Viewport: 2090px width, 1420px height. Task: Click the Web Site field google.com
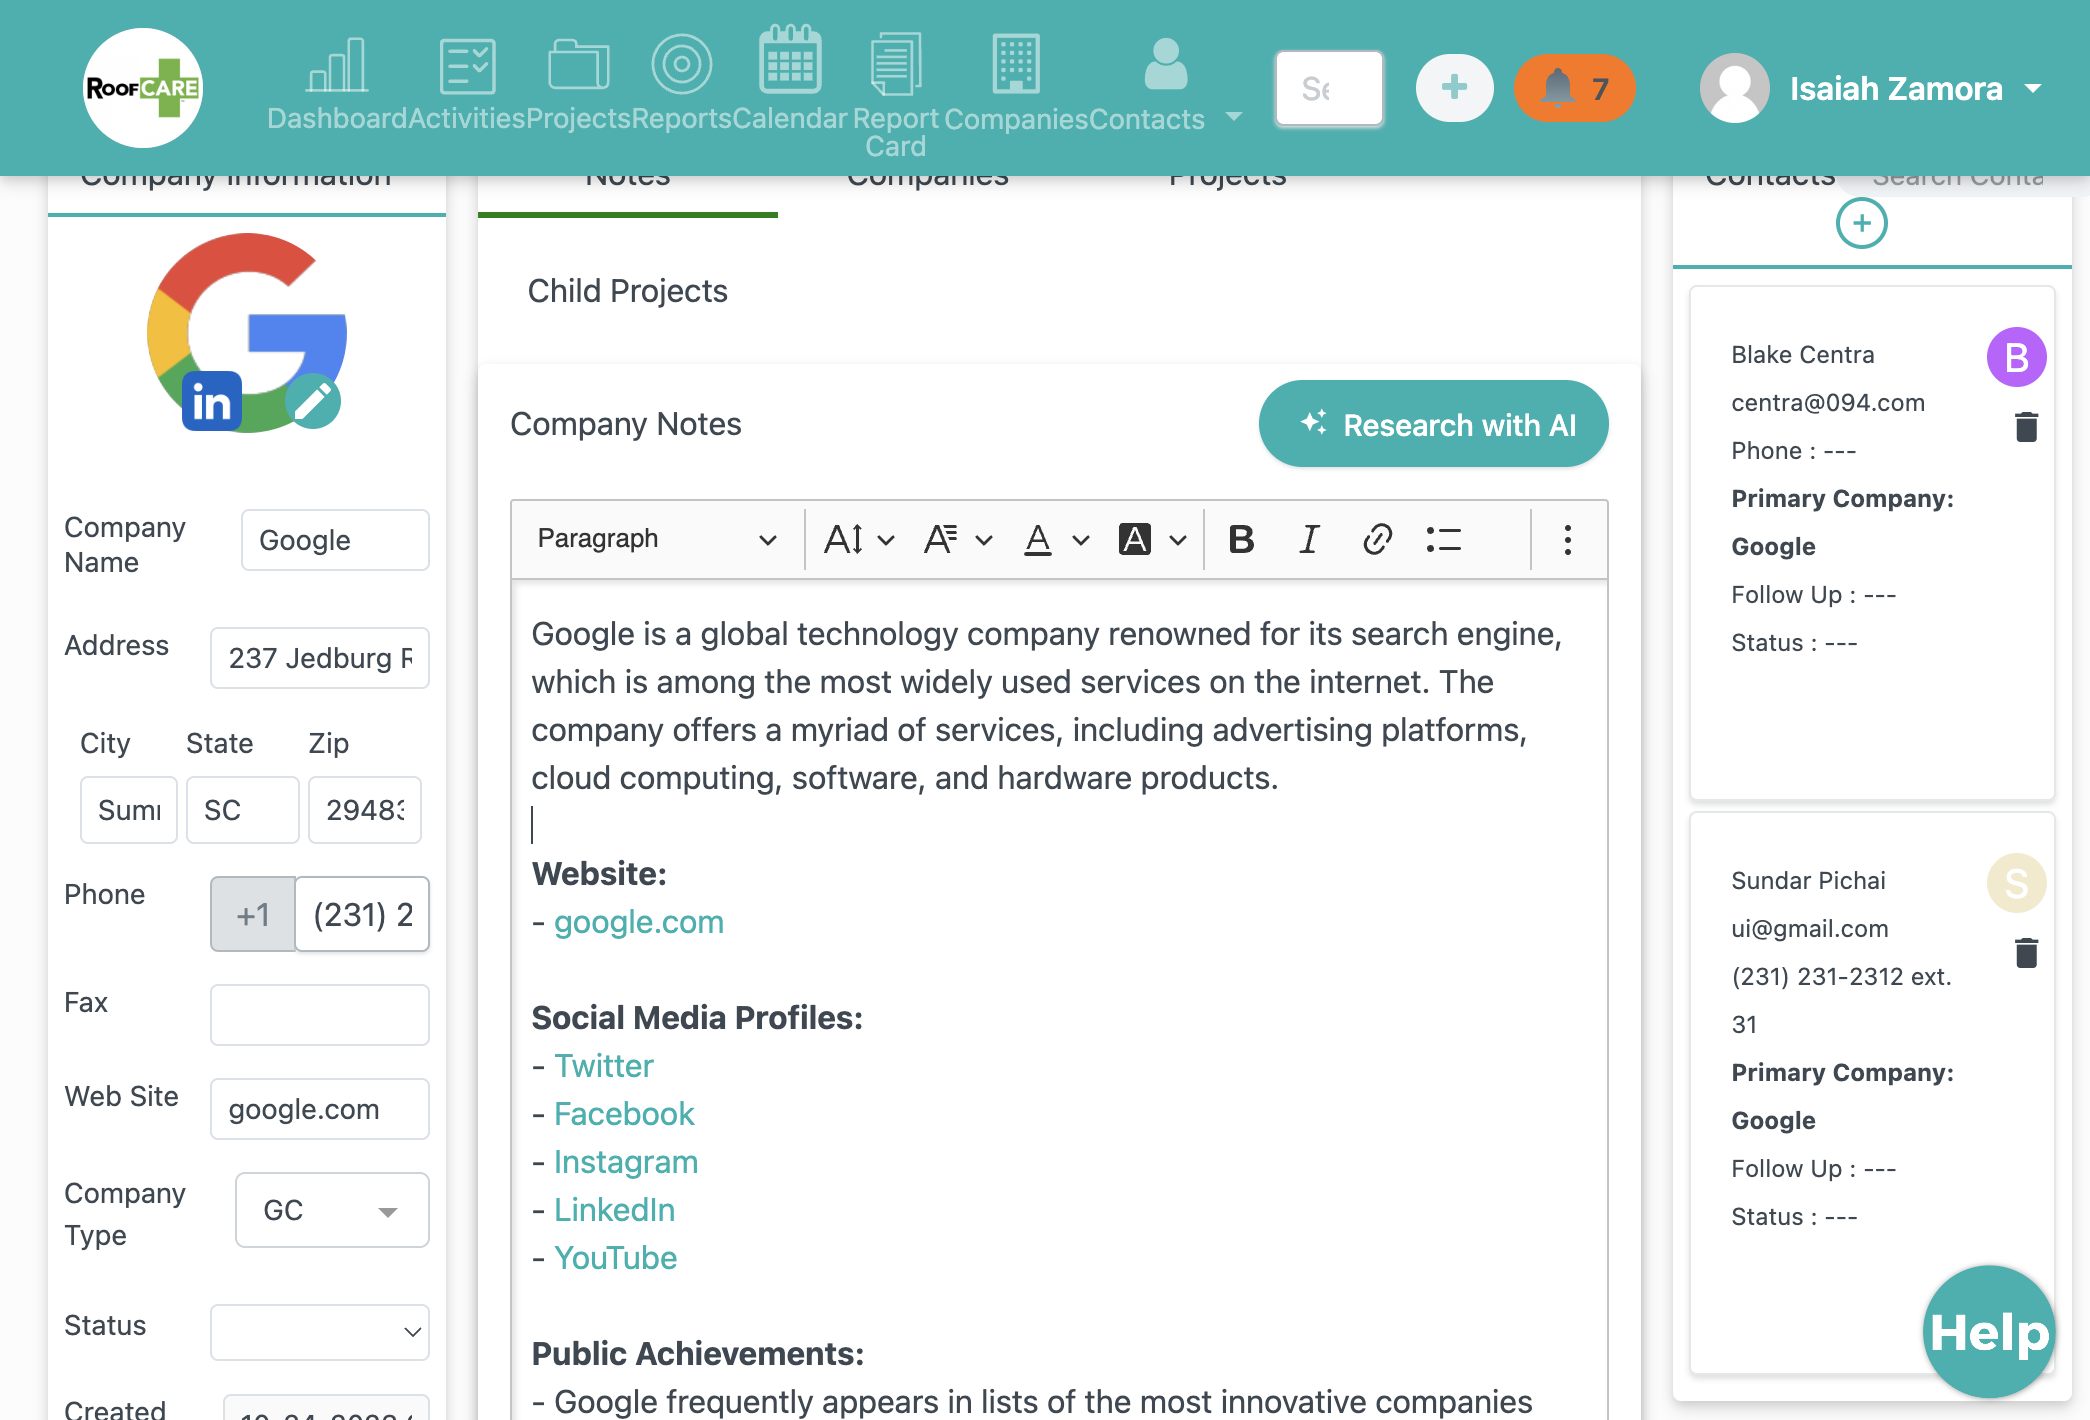point(320,1109)
